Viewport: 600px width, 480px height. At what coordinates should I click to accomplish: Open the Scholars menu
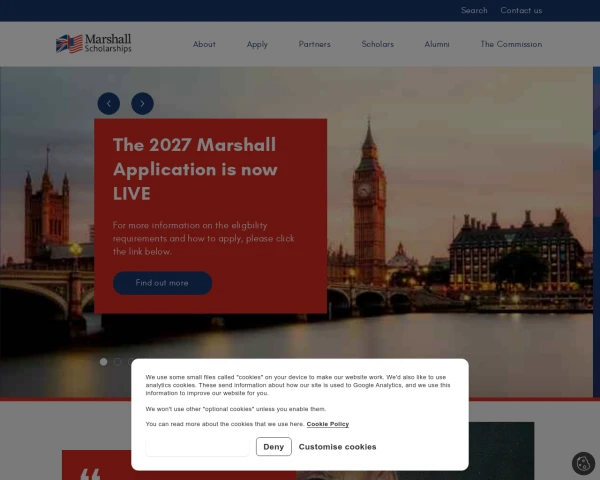tap(378, 44)
